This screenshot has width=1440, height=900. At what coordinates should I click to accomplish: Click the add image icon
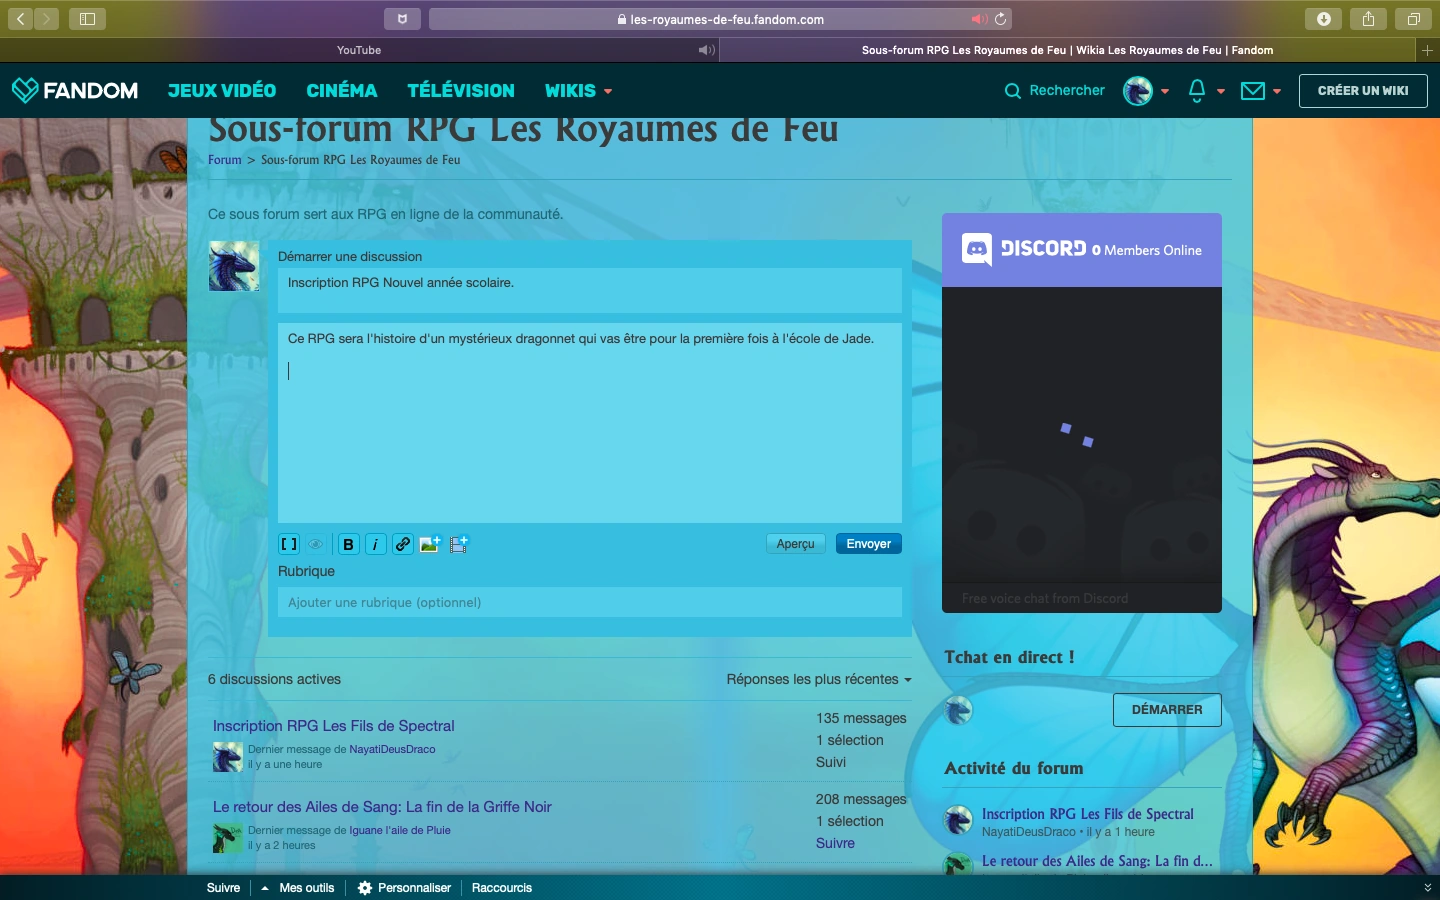click(x=430, y=544)
